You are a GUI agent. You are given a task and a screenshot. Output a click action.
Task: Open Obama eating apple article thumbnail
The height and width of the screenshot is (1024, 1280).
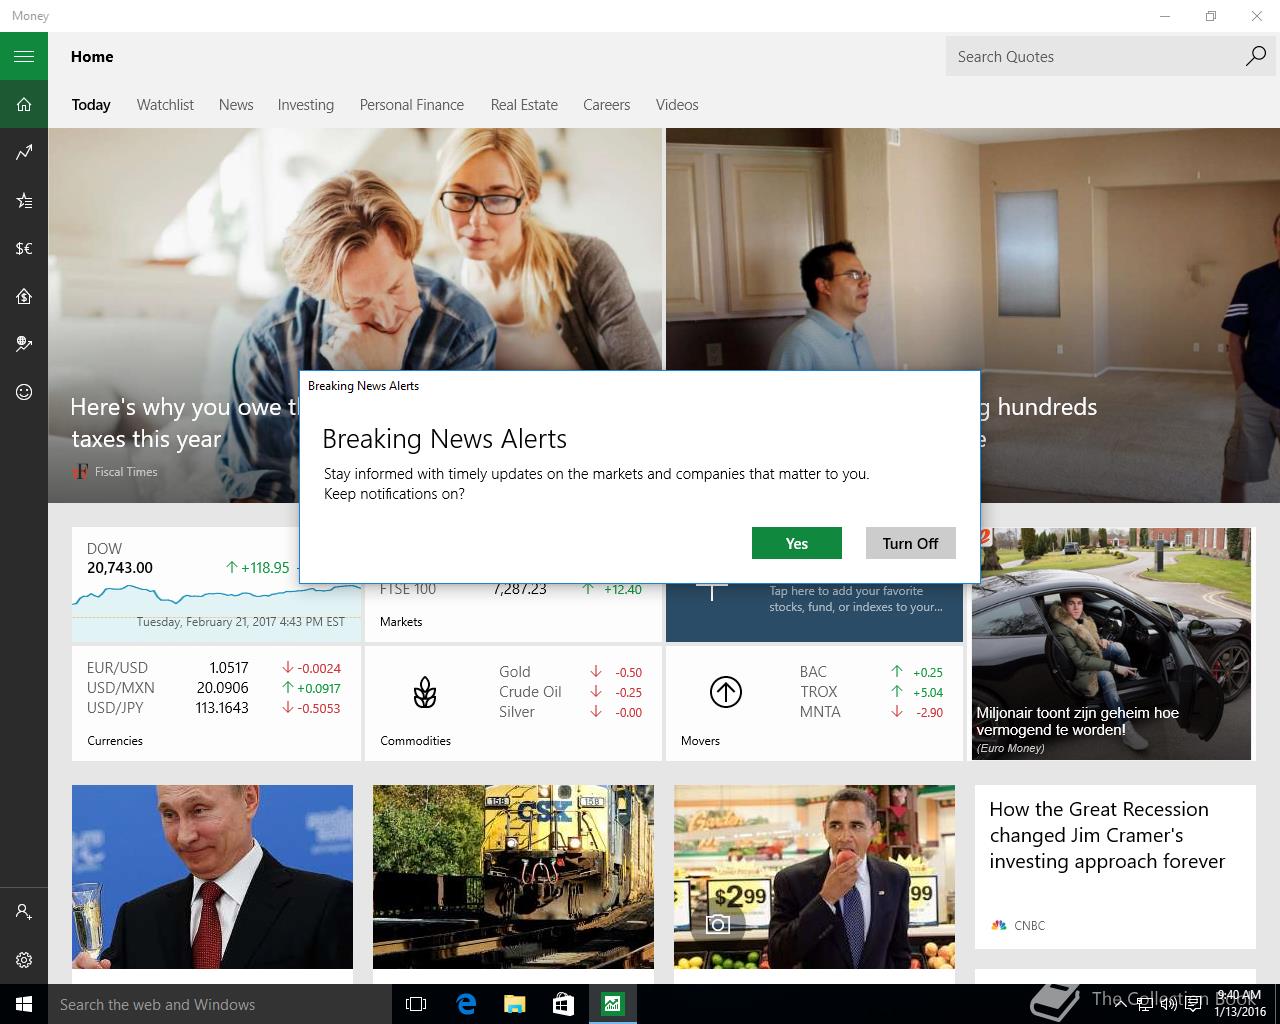[814, 877]
